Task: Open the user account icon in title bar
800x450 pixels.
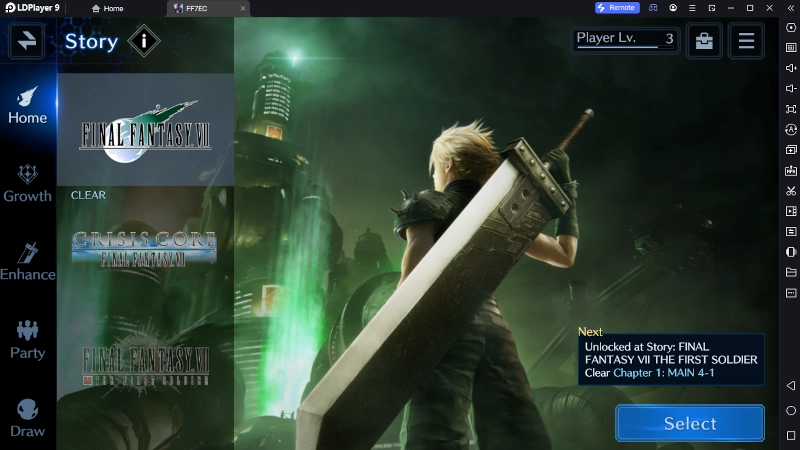Action: (673, 8)
